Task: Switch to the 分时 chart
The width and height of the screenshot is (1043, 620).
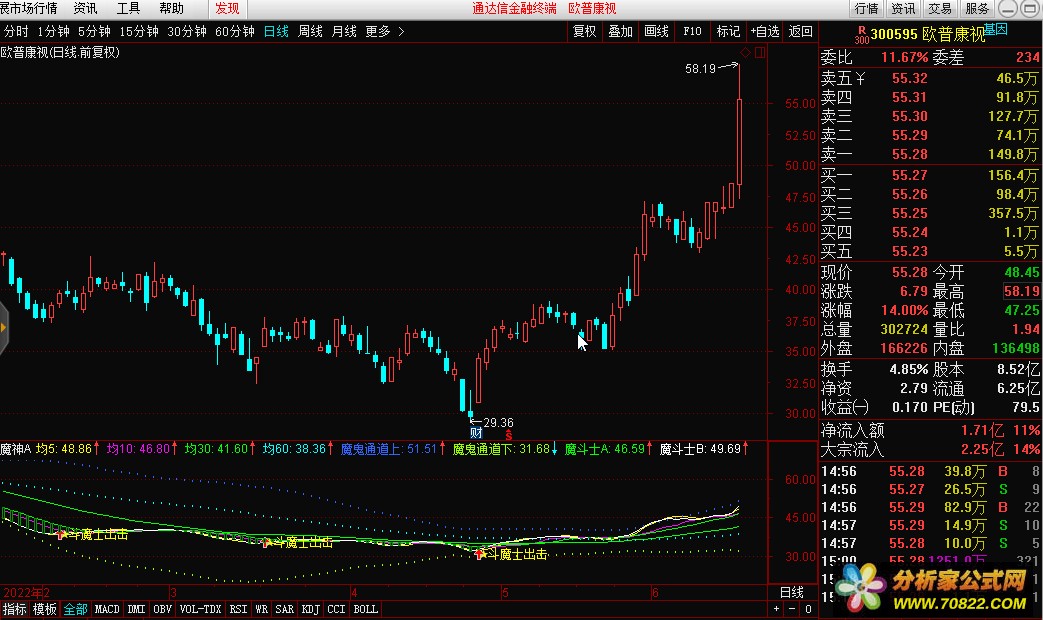Action: pos(16,31)
